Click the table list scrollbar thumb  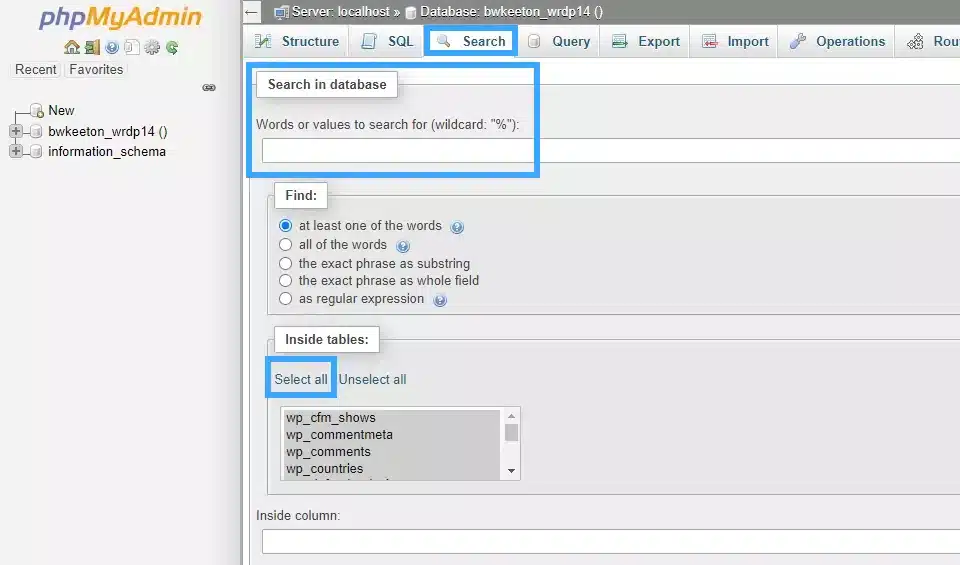[x=511, y=432]
